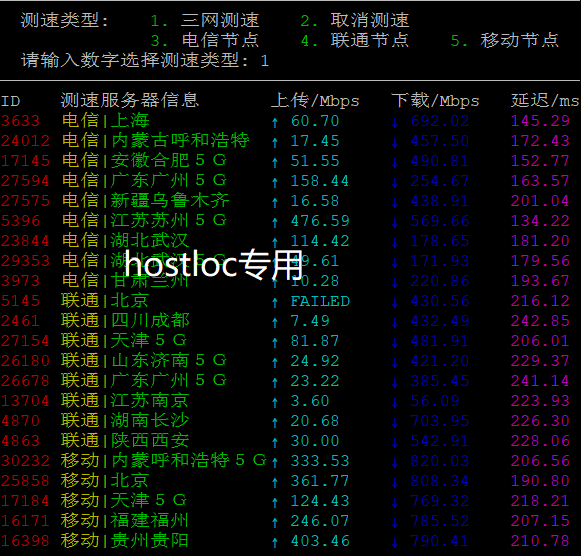Click the 测速服务器信息 column header

(130, 100)
